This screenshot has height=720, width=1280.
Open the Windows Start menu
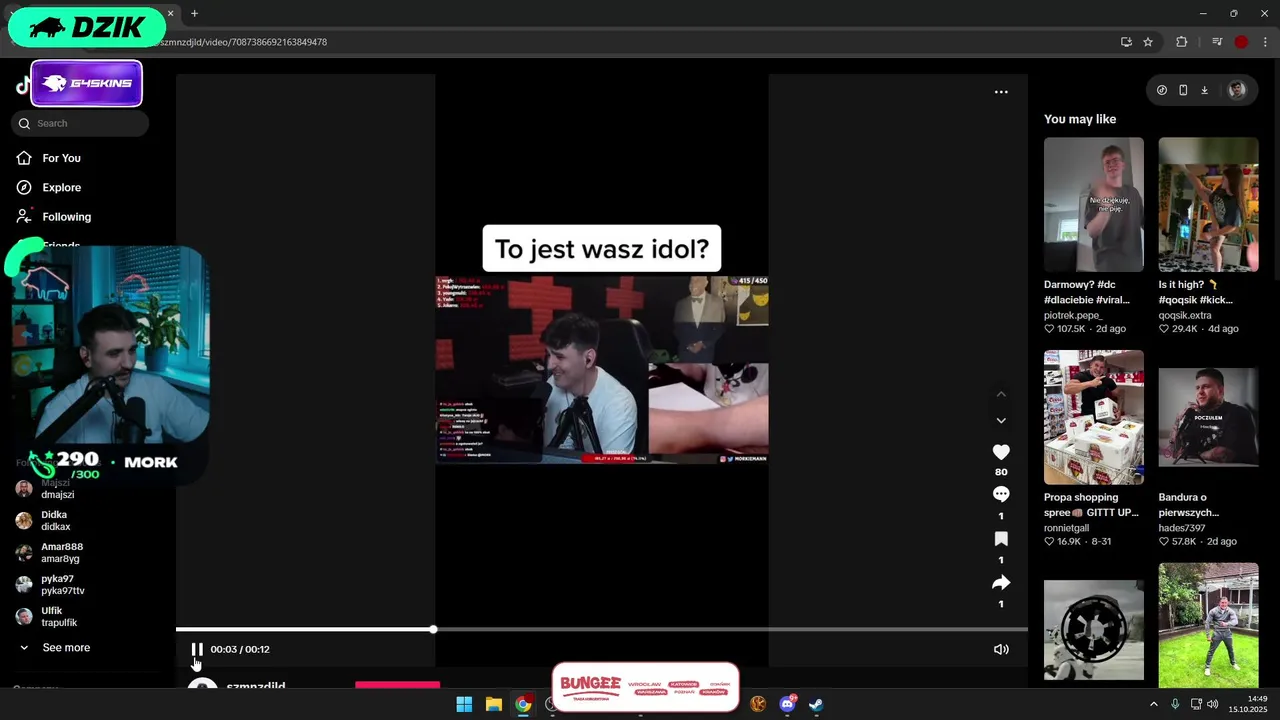point(464,704)
